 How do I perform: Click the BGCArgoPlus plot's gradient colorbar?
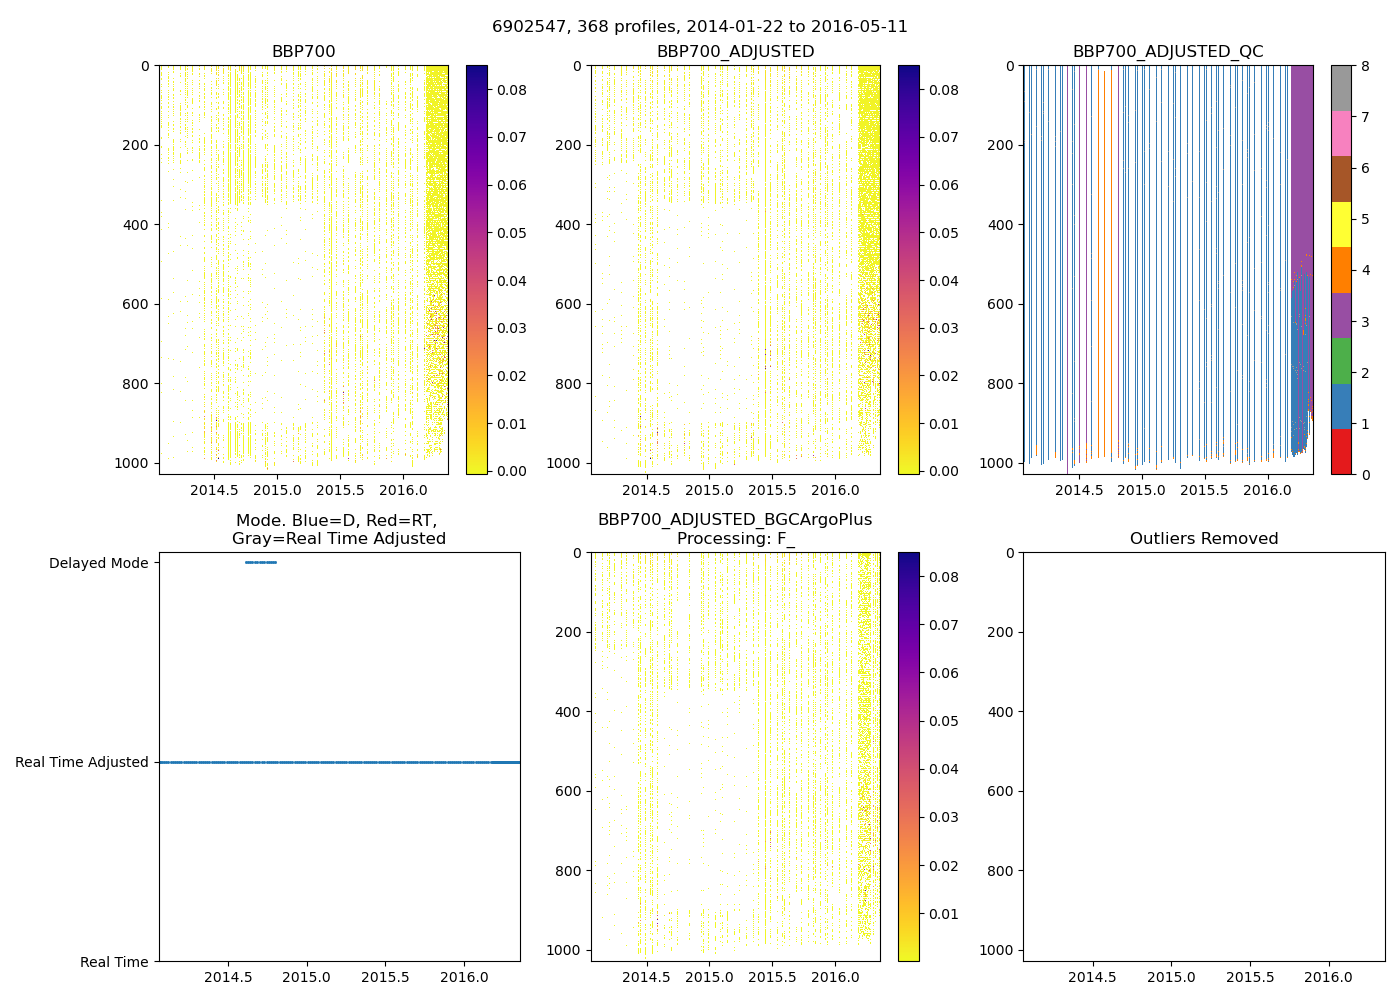pos(909,757)
